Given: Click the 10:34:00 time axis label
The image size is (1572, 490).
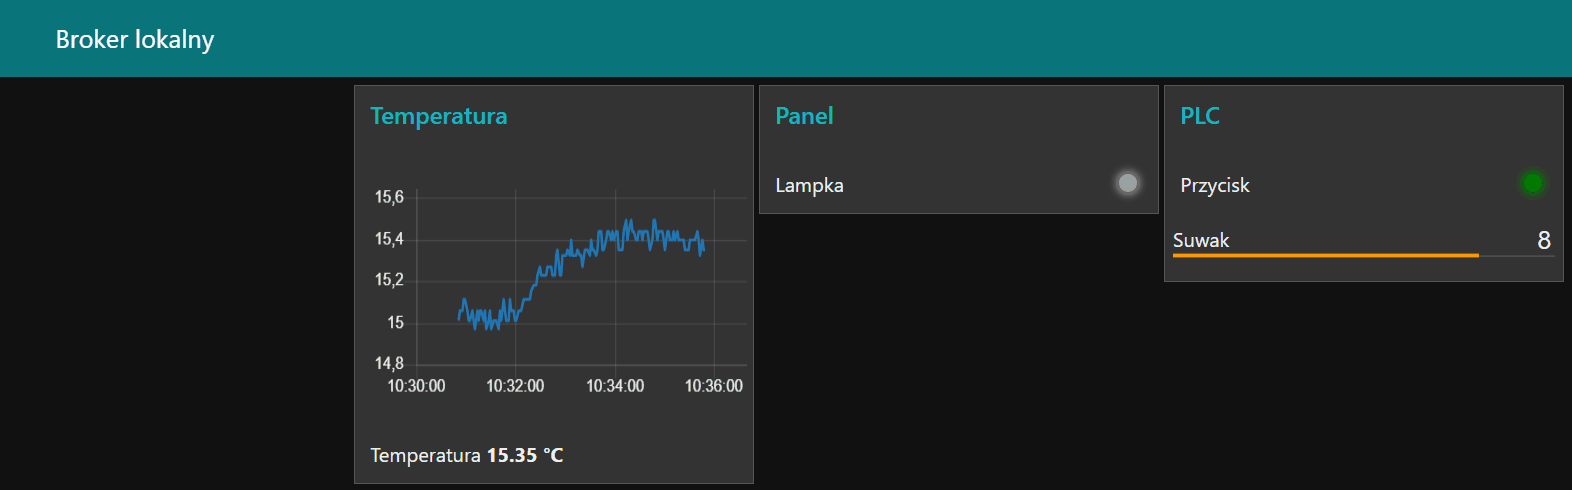Looking at the screenshot, I should point(615,386).
